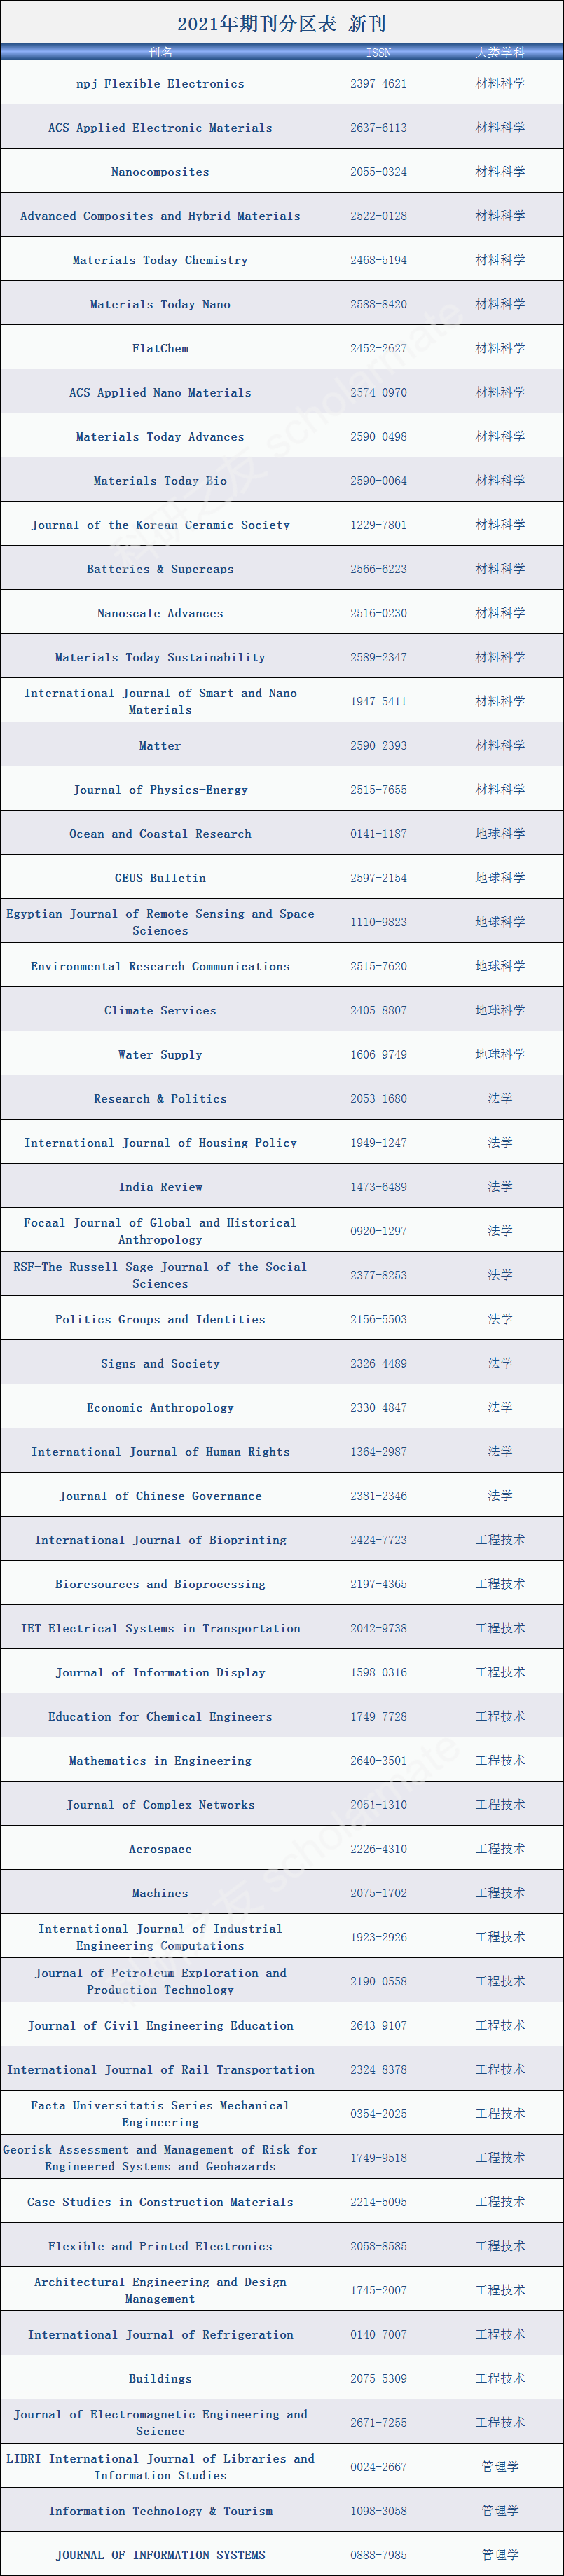Select the Buildings journal name cell

[x=160, y=2378]
